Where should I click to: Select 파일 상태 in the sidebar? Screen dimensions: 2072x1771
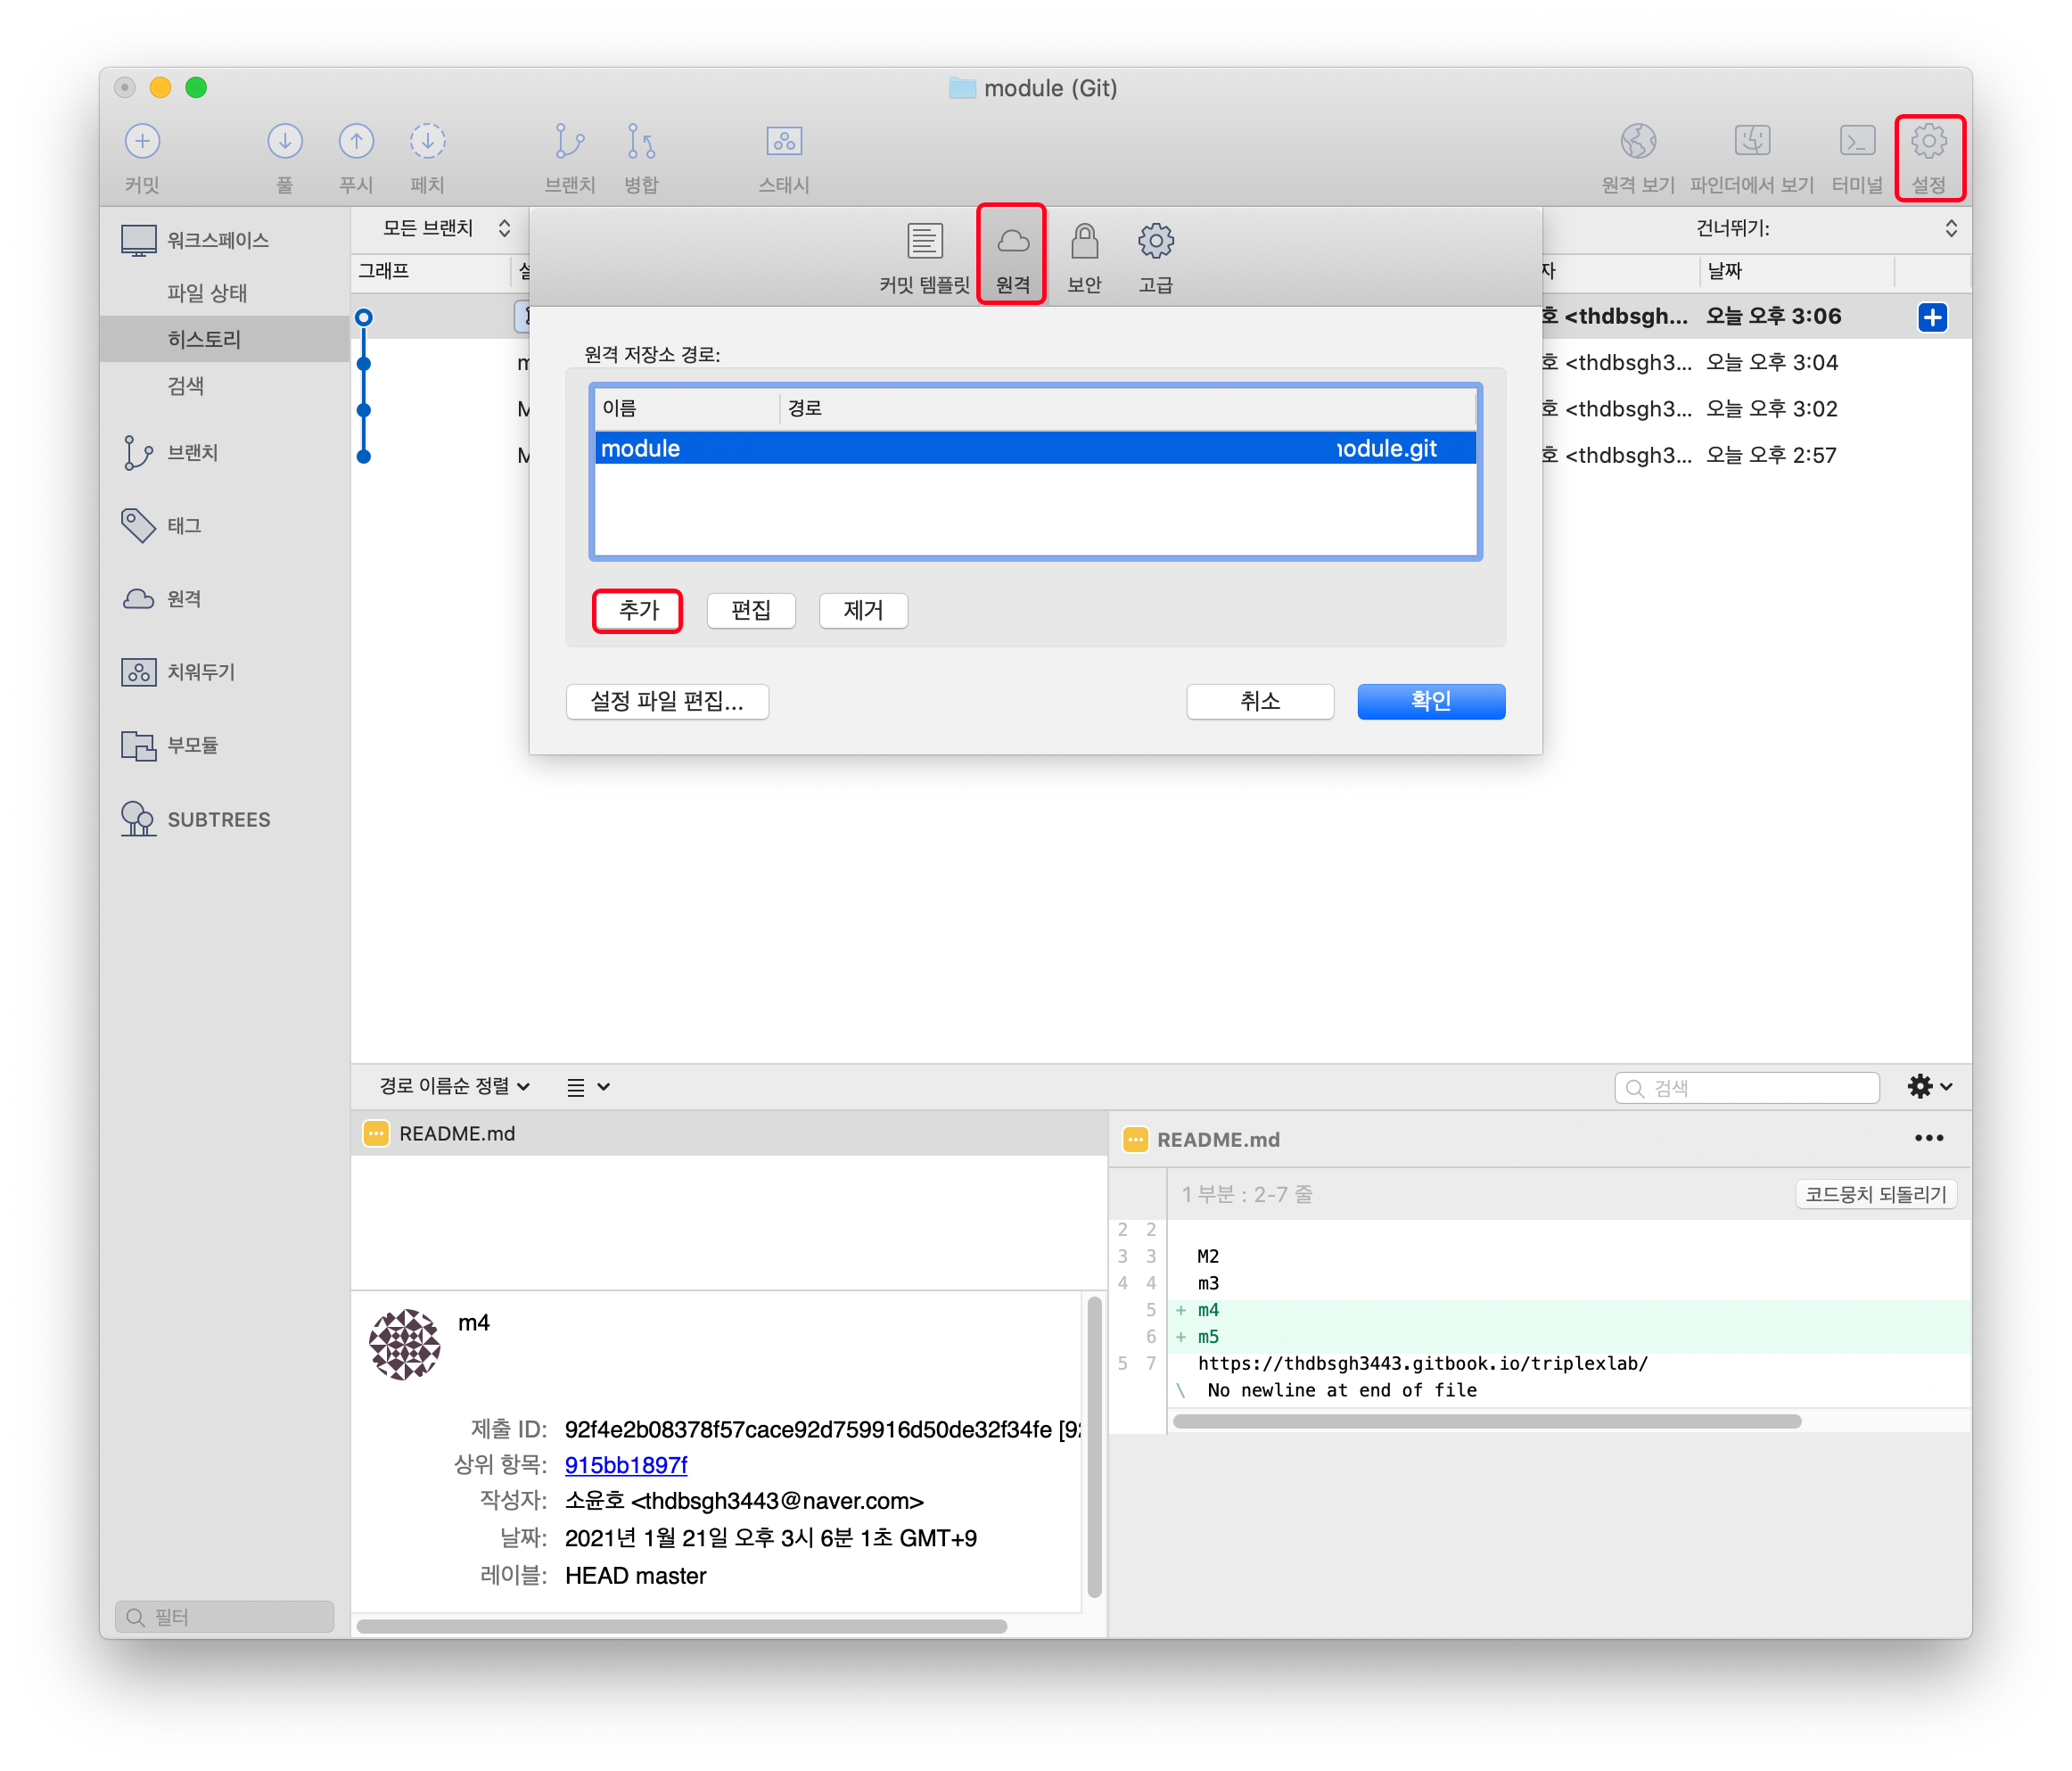click(x=207, y=293)
